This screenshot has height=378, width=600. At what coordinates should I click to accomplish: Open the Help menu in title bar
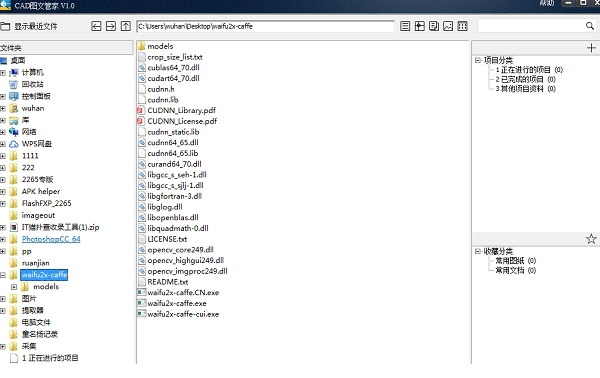(547, 3)
